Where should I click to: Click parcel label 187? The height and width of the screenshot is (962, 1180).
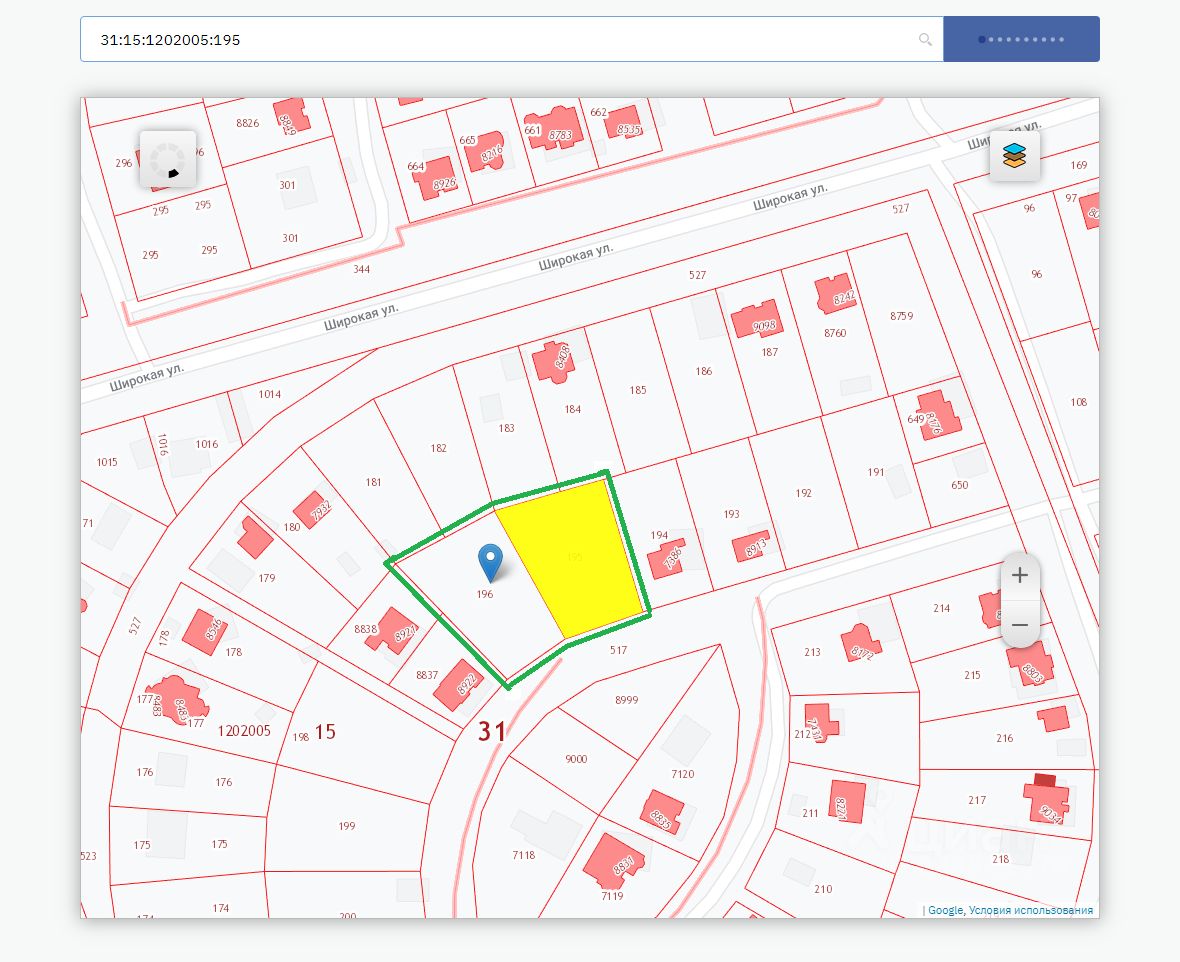click(770, 352)
